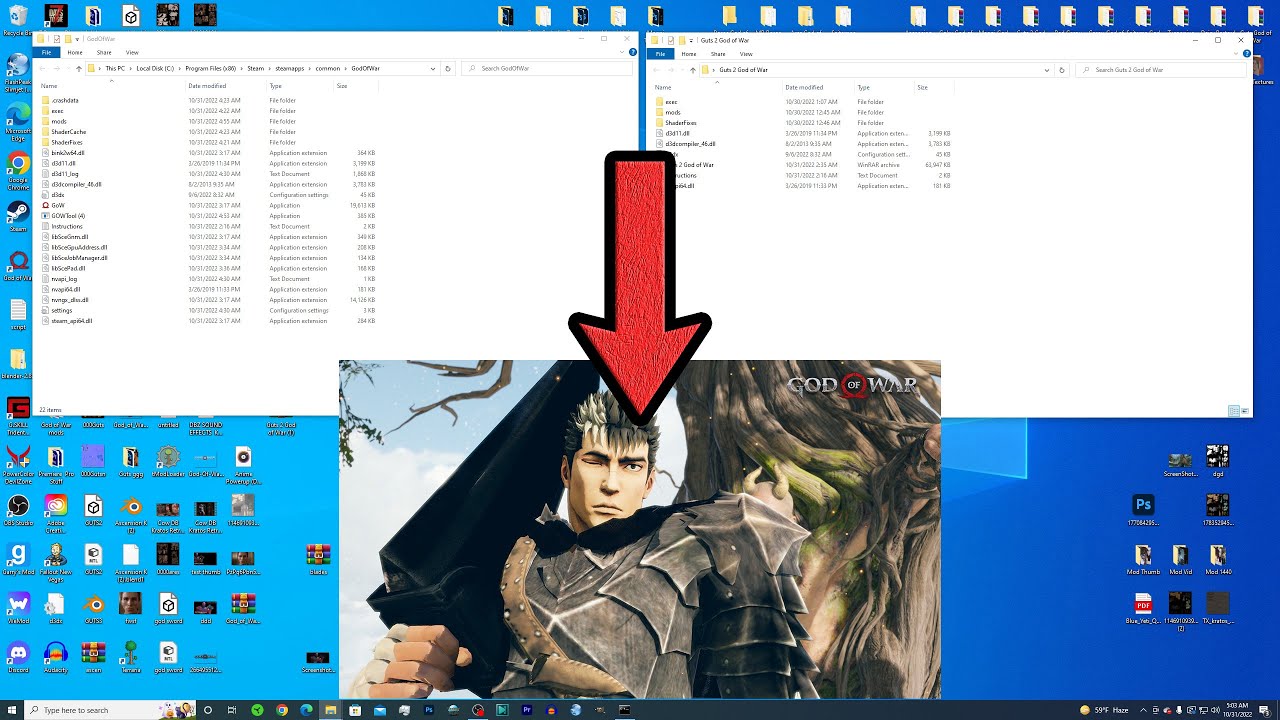Open Audacity desktop shortcut
1280x720 pixels.
click(56, 657)
